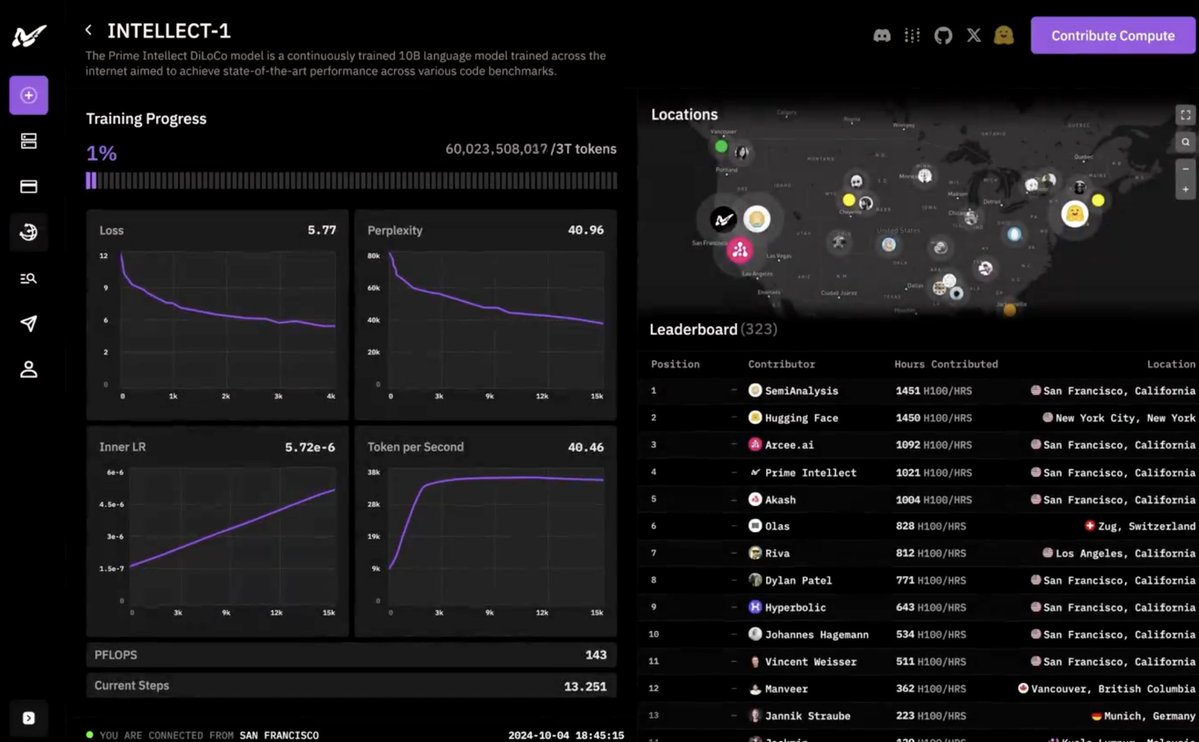
Task: Click the Location column header
Action: [x=1171, y=364]
